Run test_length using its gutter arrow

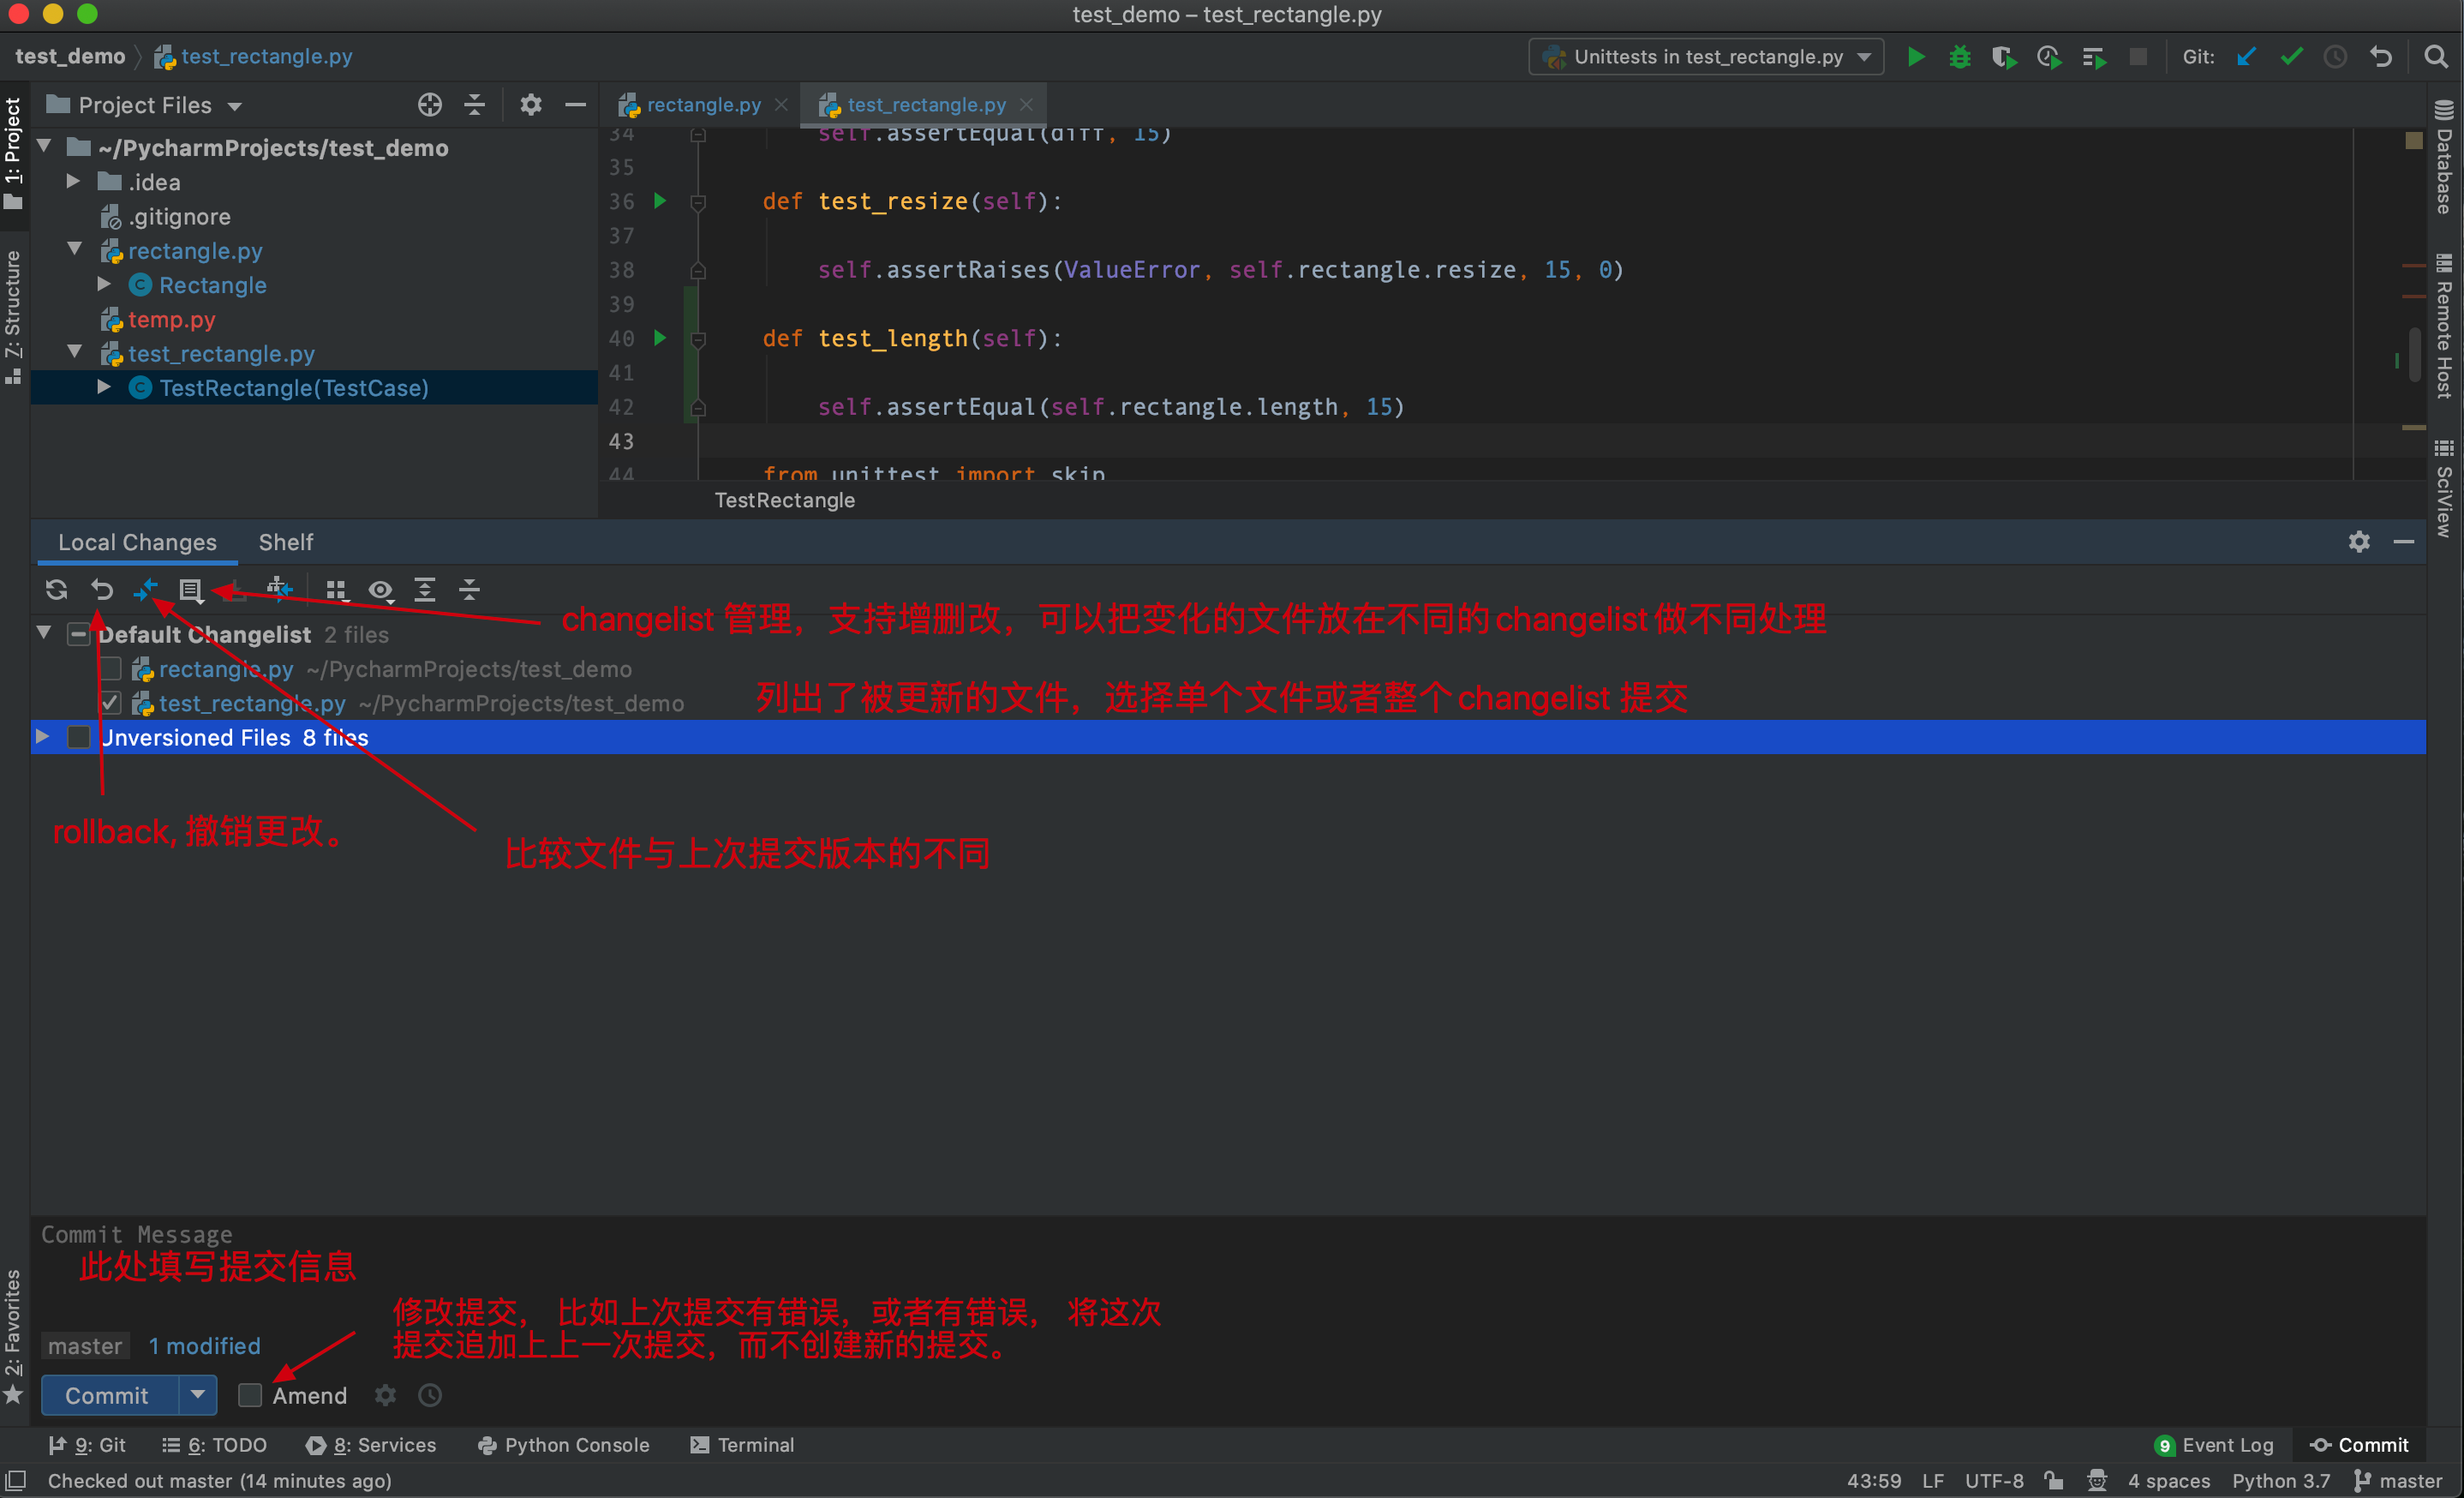click(660, 338)
